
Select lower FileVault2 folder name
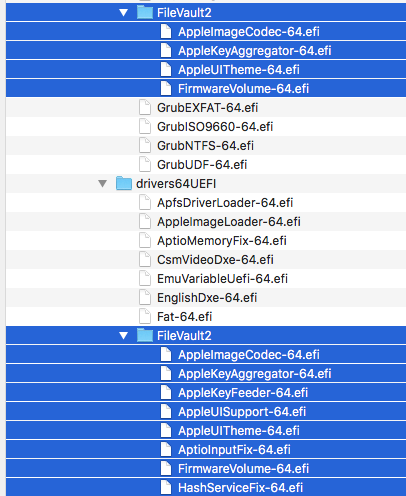[x=184, y=336]
